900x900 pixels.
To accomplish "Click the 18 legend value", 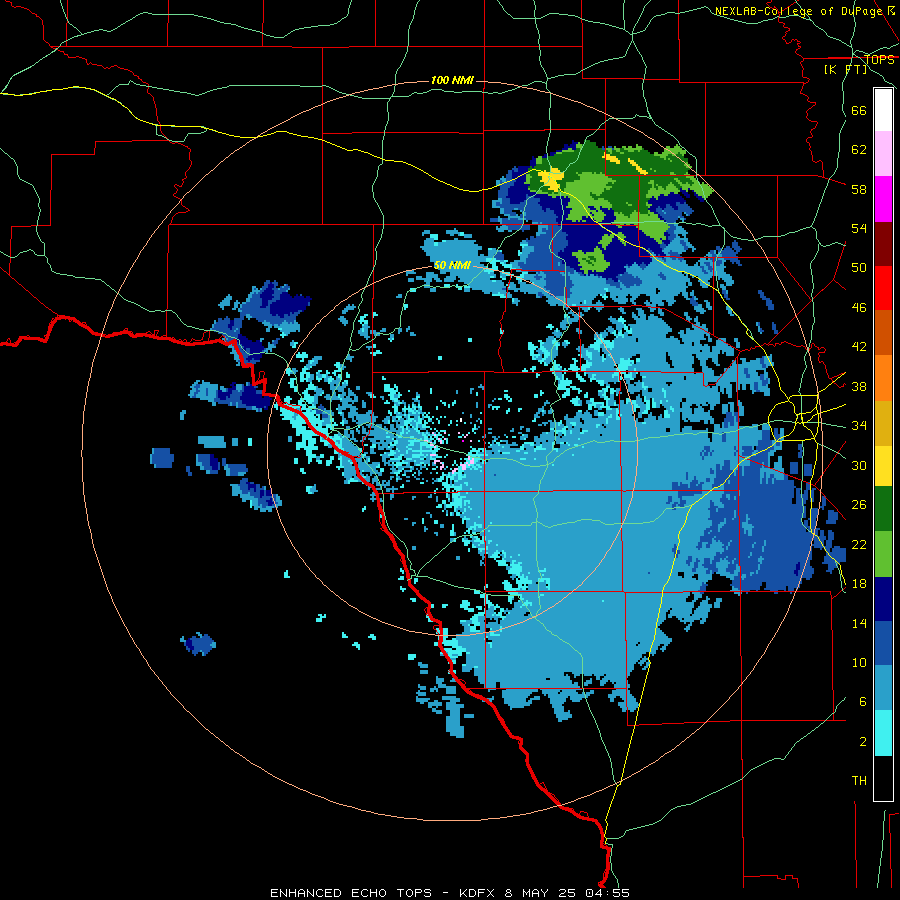I will (x=859, y=584).
